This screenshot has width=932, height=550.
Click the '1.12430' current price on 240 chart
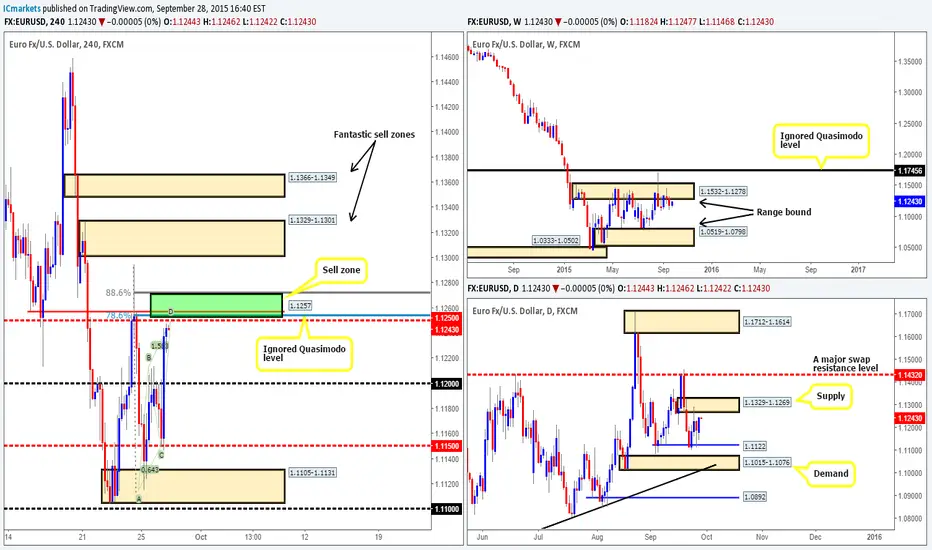coord(446,329)
